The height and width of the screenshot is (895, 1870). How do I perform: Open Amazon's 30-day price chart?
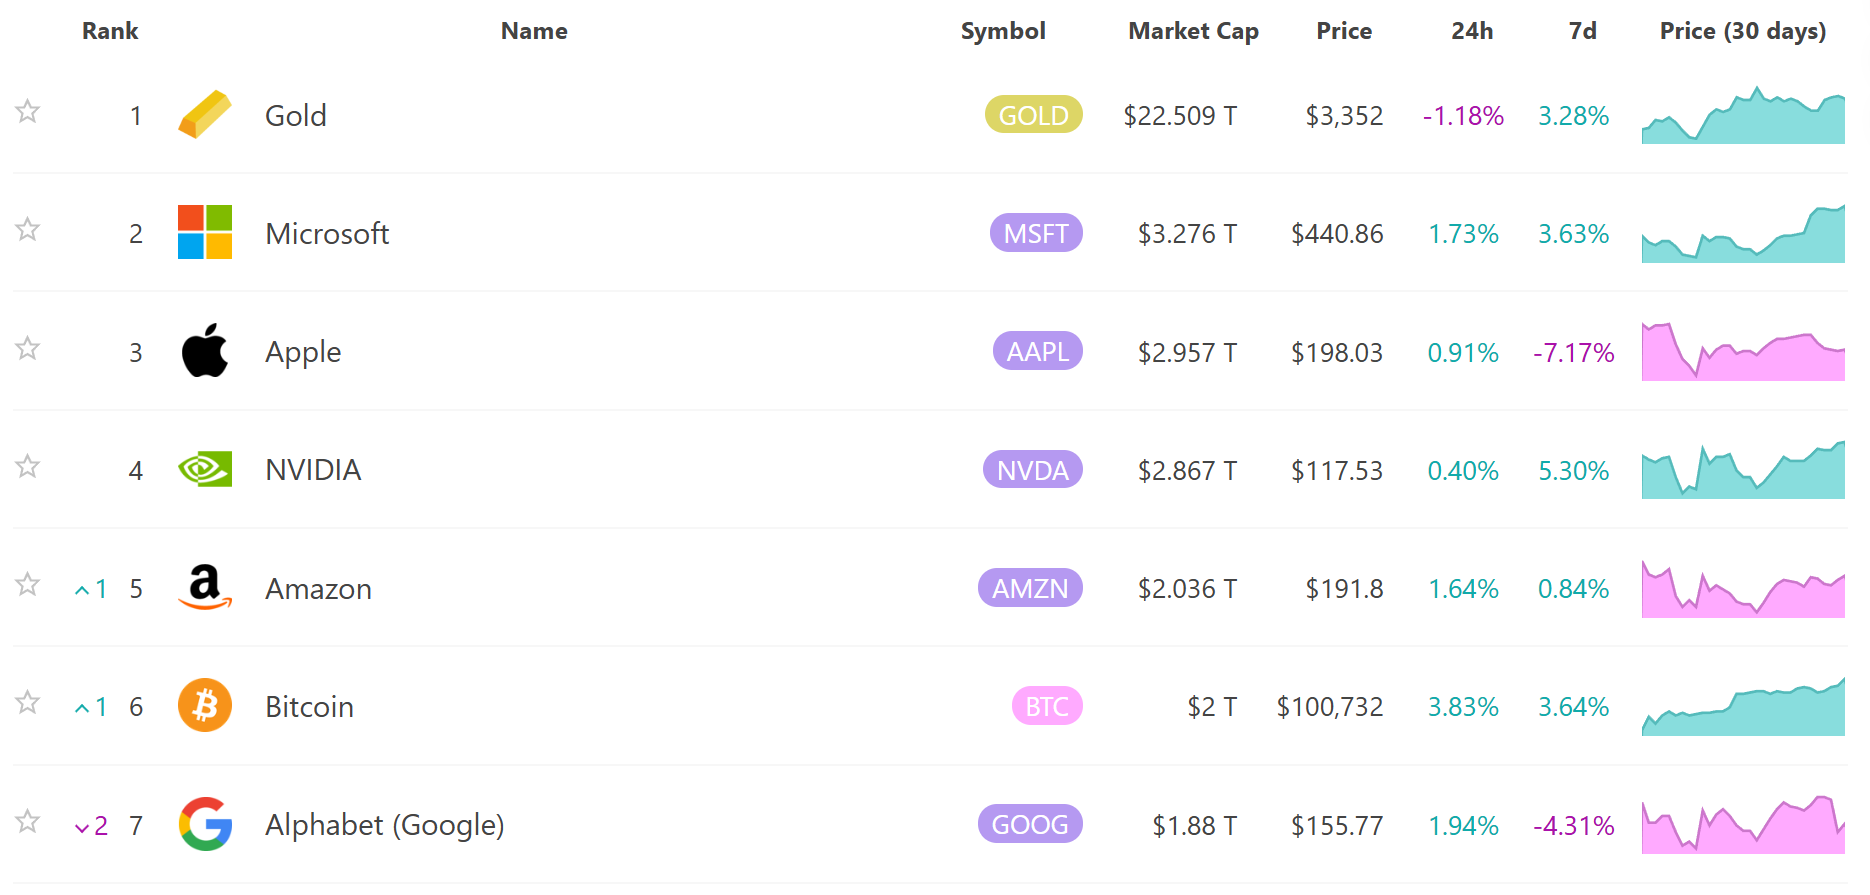tap(1743, 588)
